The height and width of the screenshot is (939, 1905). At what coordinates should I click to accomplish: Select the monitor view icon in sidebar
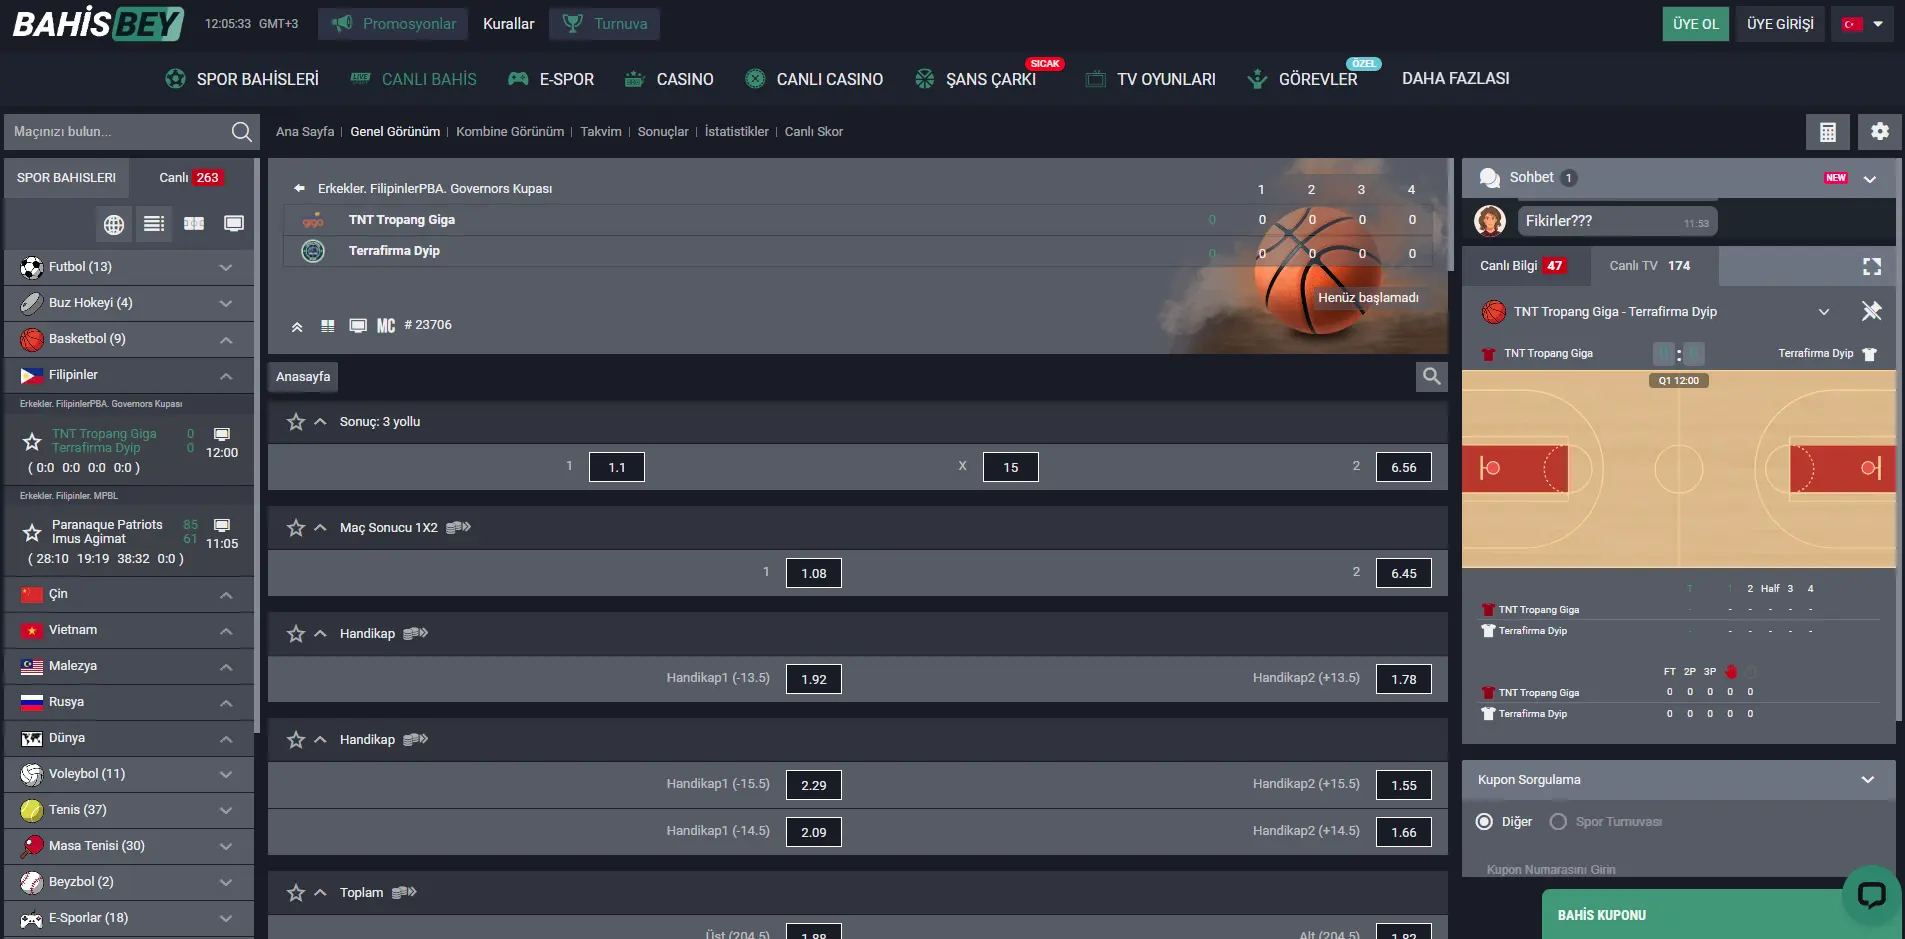[234, 224]
